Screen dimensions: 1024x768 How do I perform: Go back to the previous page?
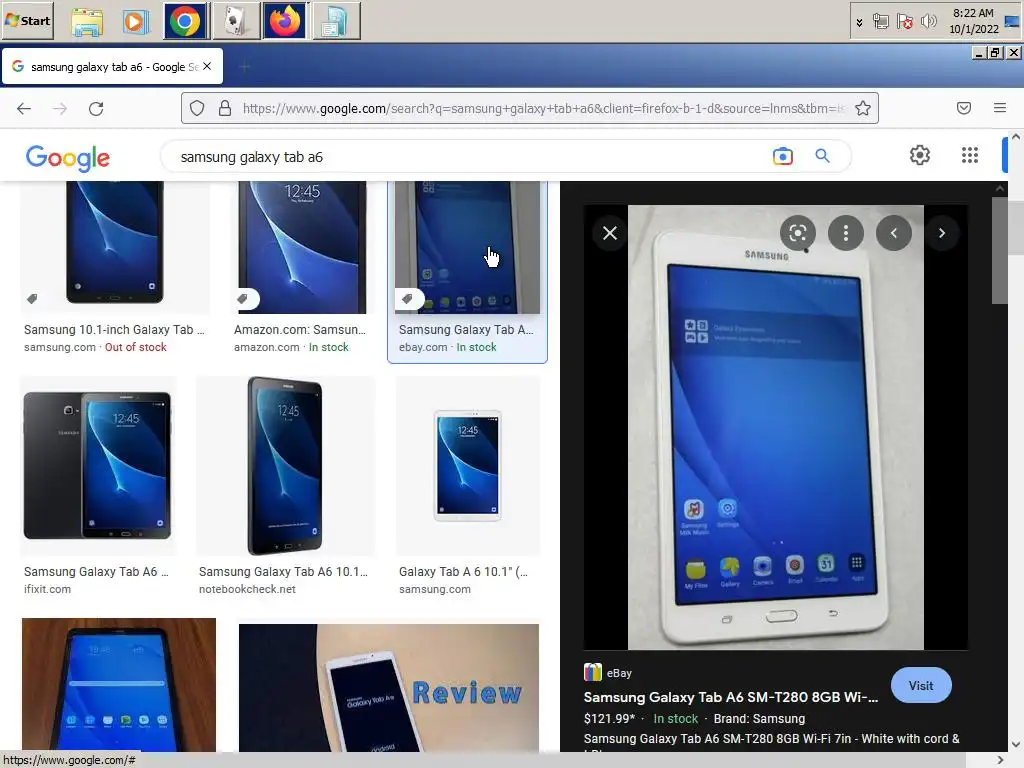(x=24, y=108)
